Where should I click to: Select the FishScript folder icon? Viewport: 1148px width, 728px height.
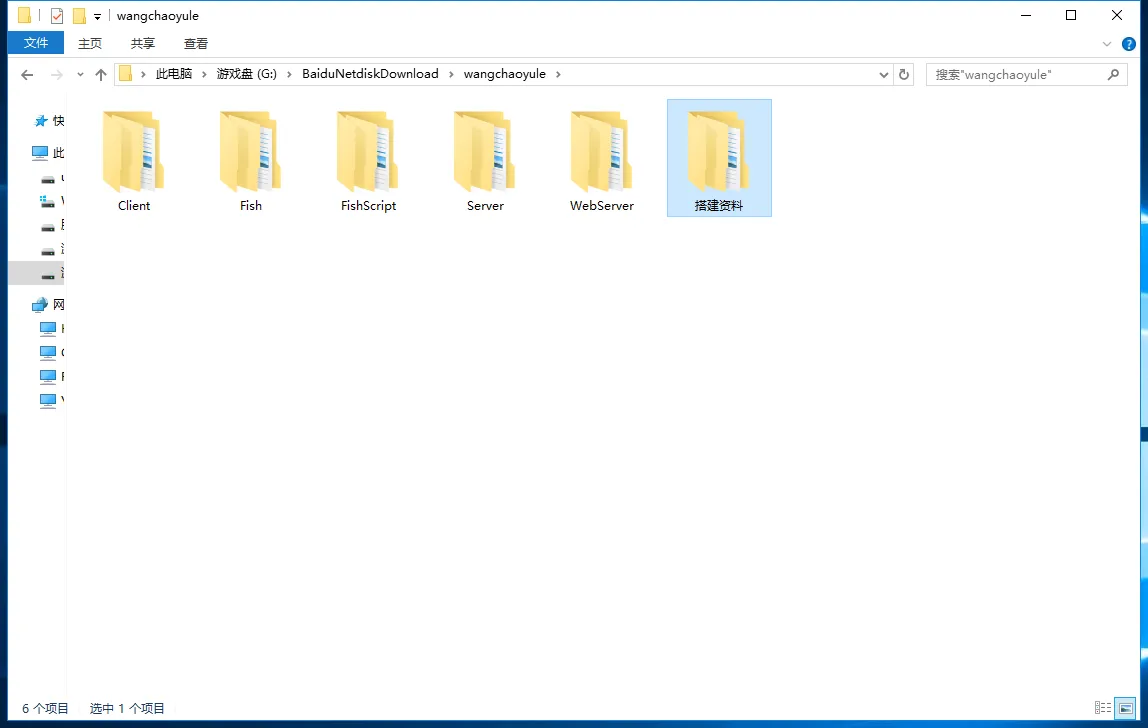click(367, 150)
